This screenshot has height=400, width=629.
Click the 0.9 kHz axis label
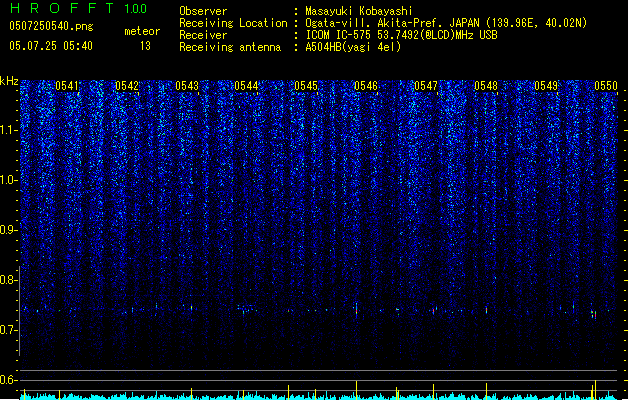click(x=9, y=230)
